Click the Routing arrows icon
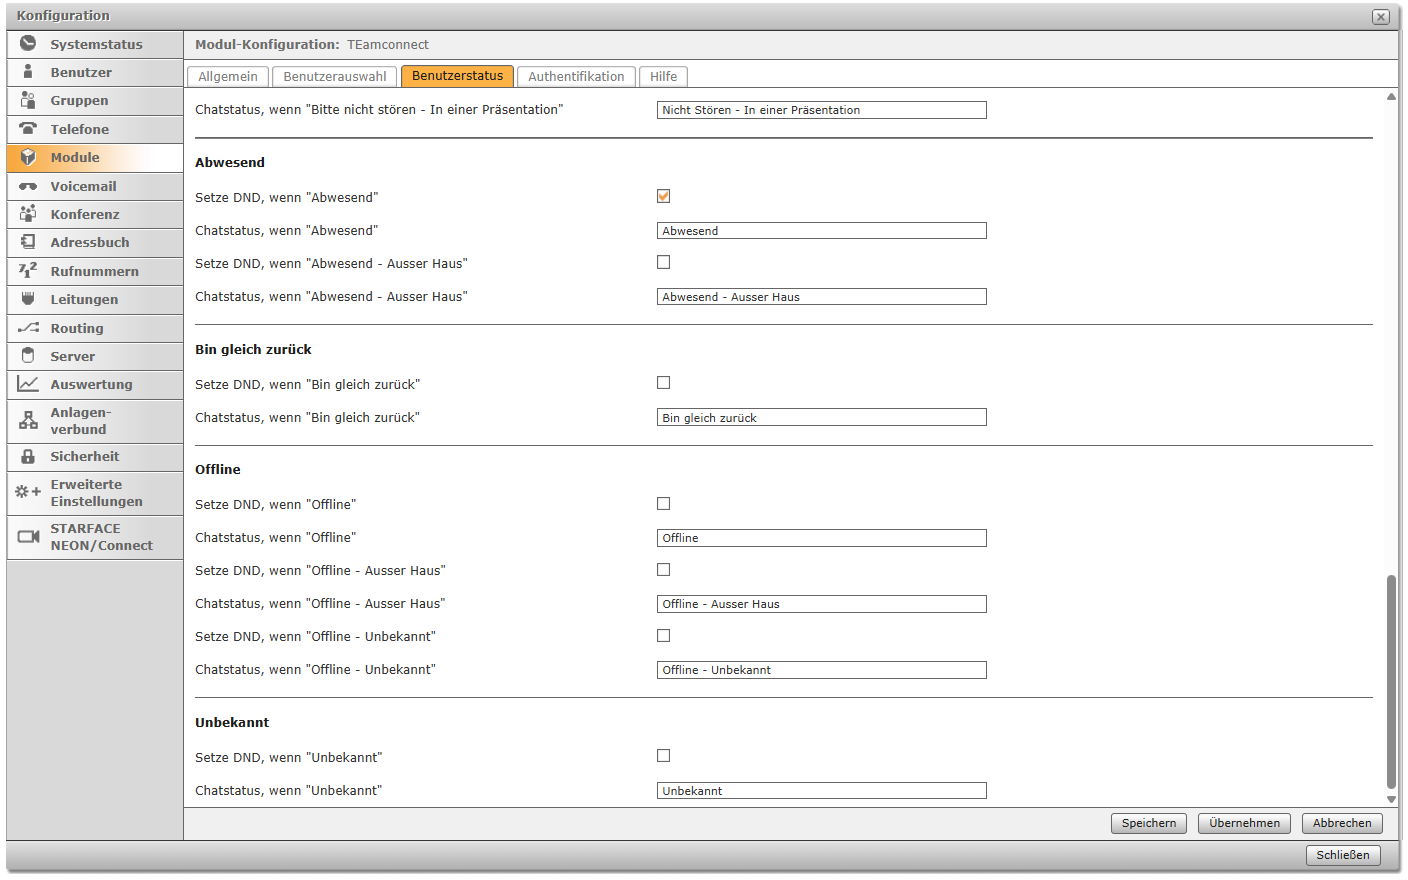 coord(28,328)
